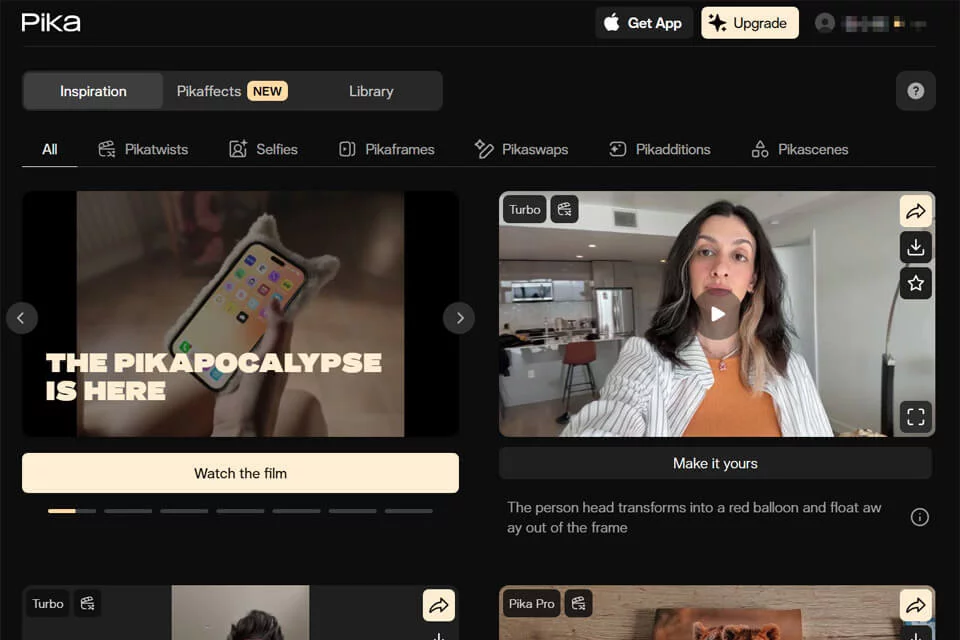Share the red balloon video
This screenshot has width=960, height=640.
(x=915, y=211)
